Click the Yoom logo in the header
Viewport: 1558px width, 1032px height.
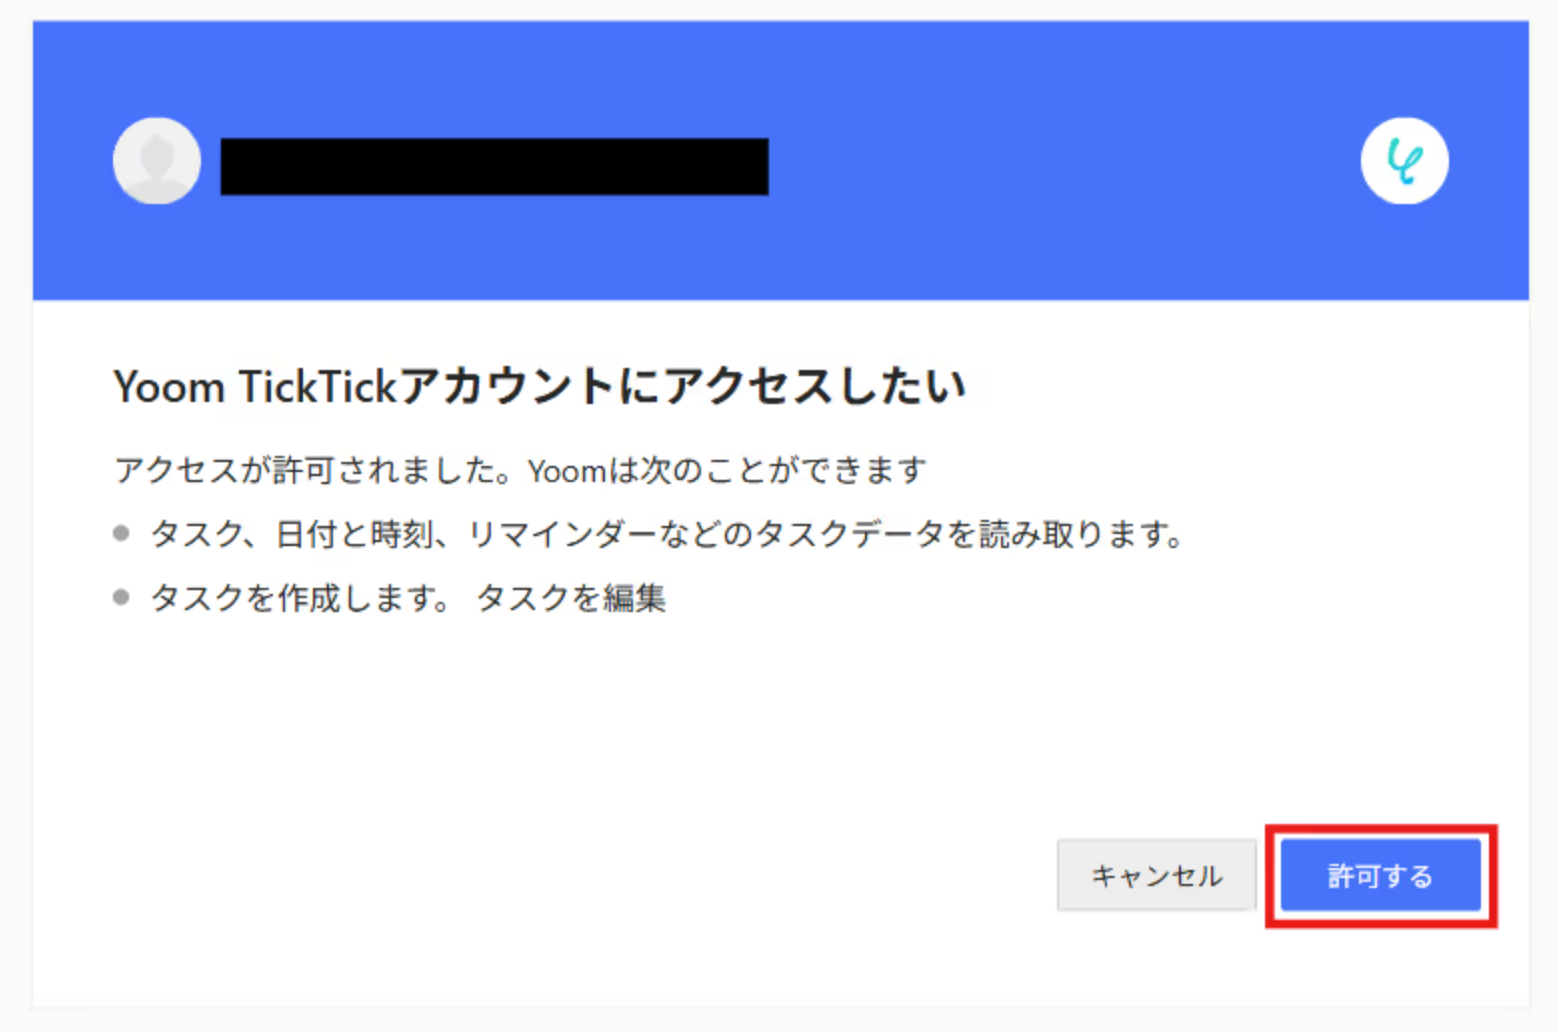coord(1404,161)
